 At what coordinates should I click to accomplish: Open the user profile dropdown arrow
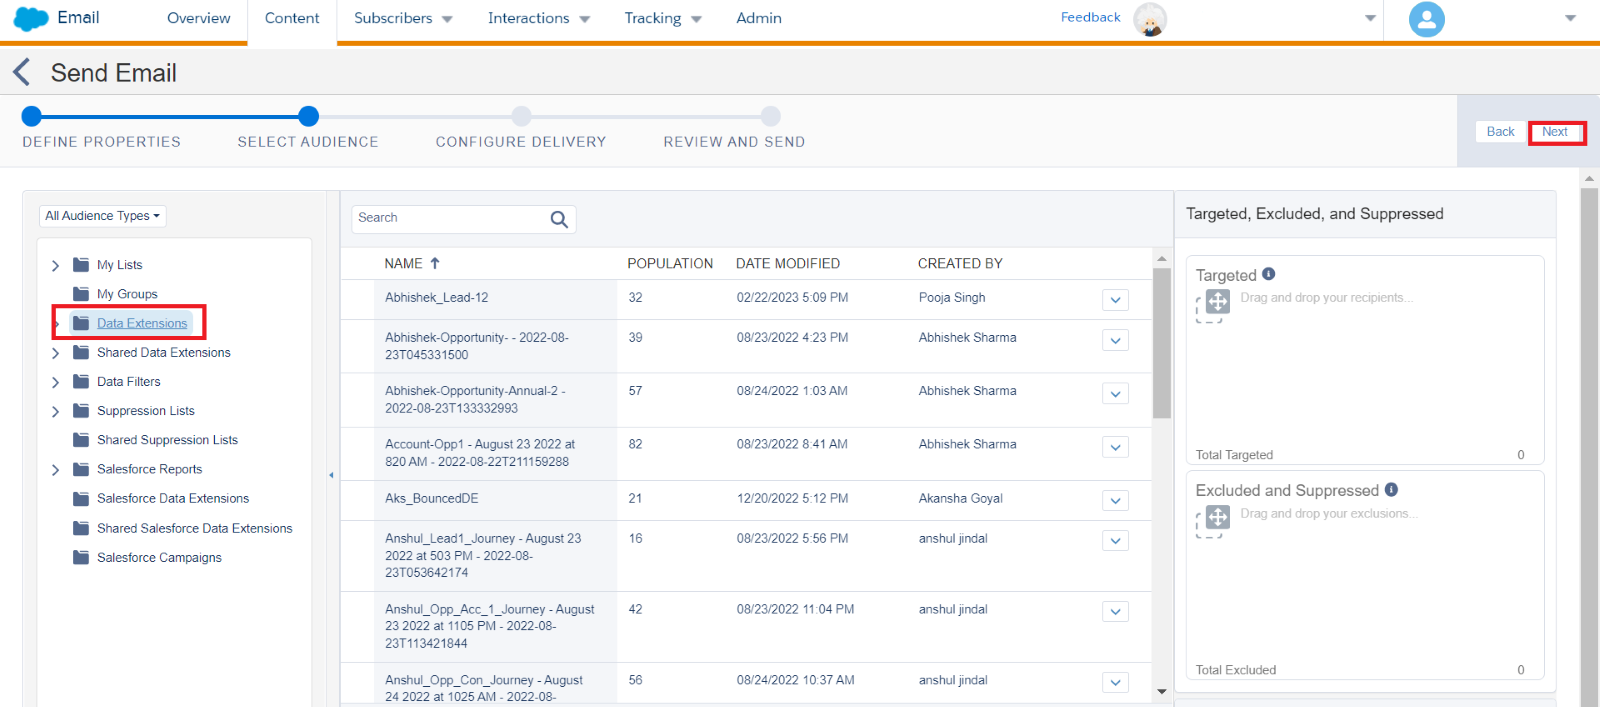click(x=1570, y=18)
